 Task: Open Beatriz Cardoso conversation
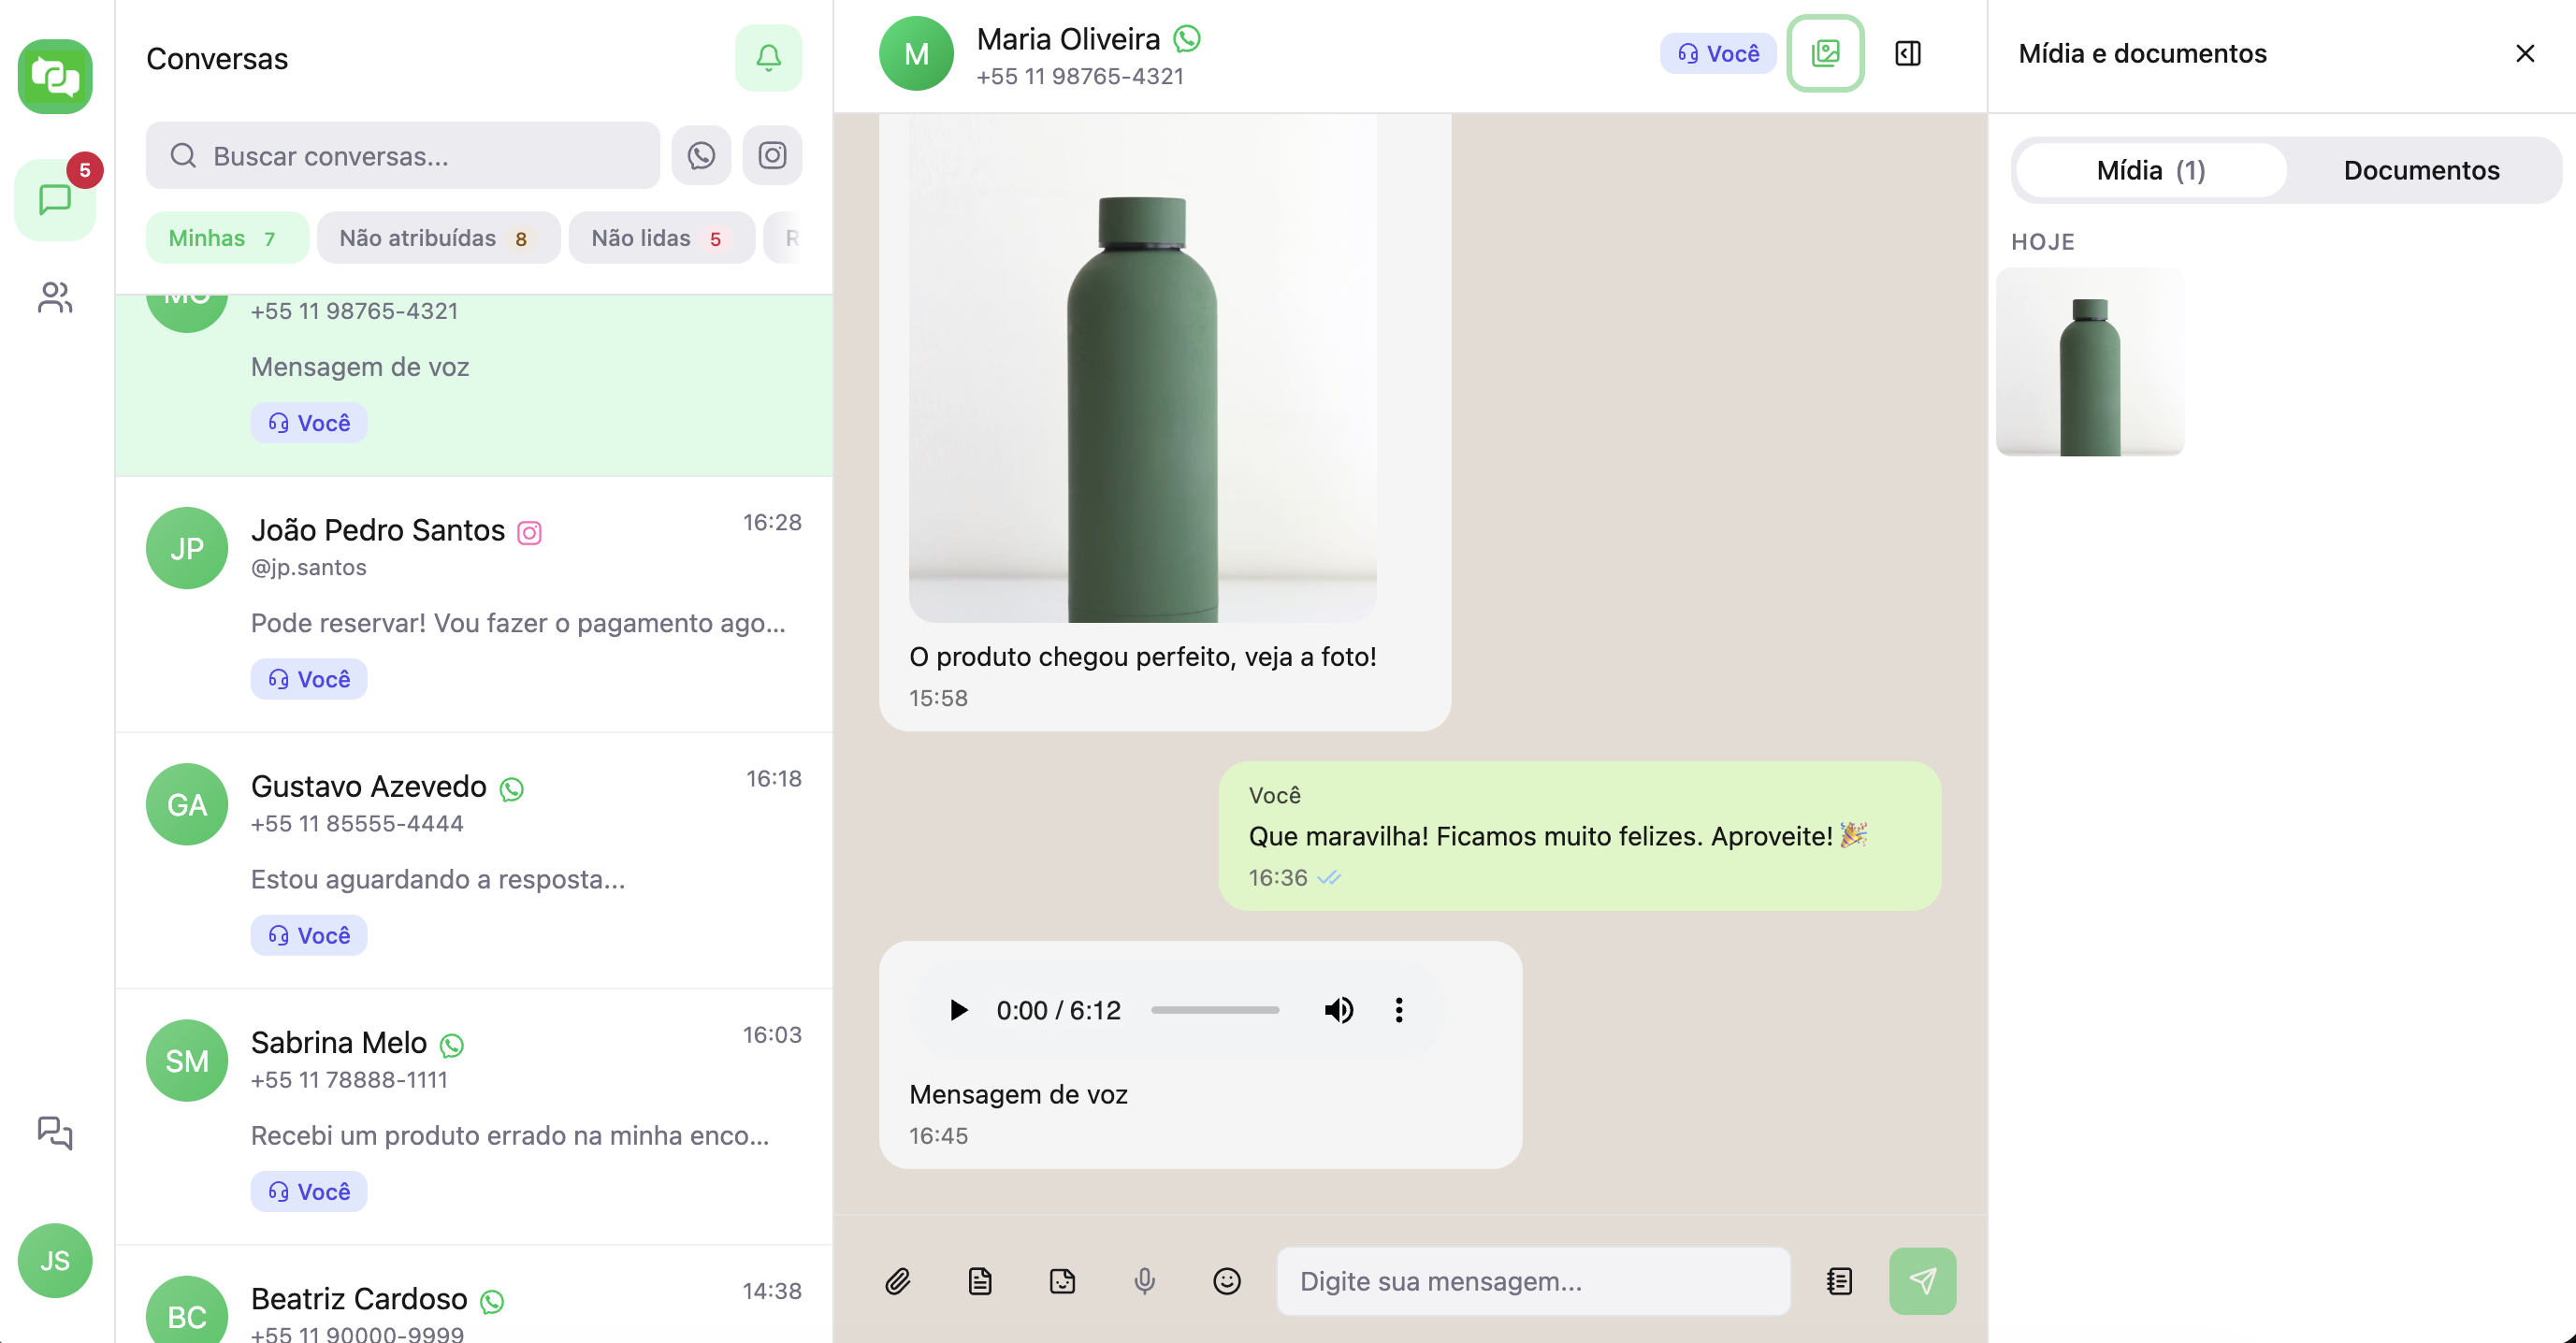(474, 1294)
